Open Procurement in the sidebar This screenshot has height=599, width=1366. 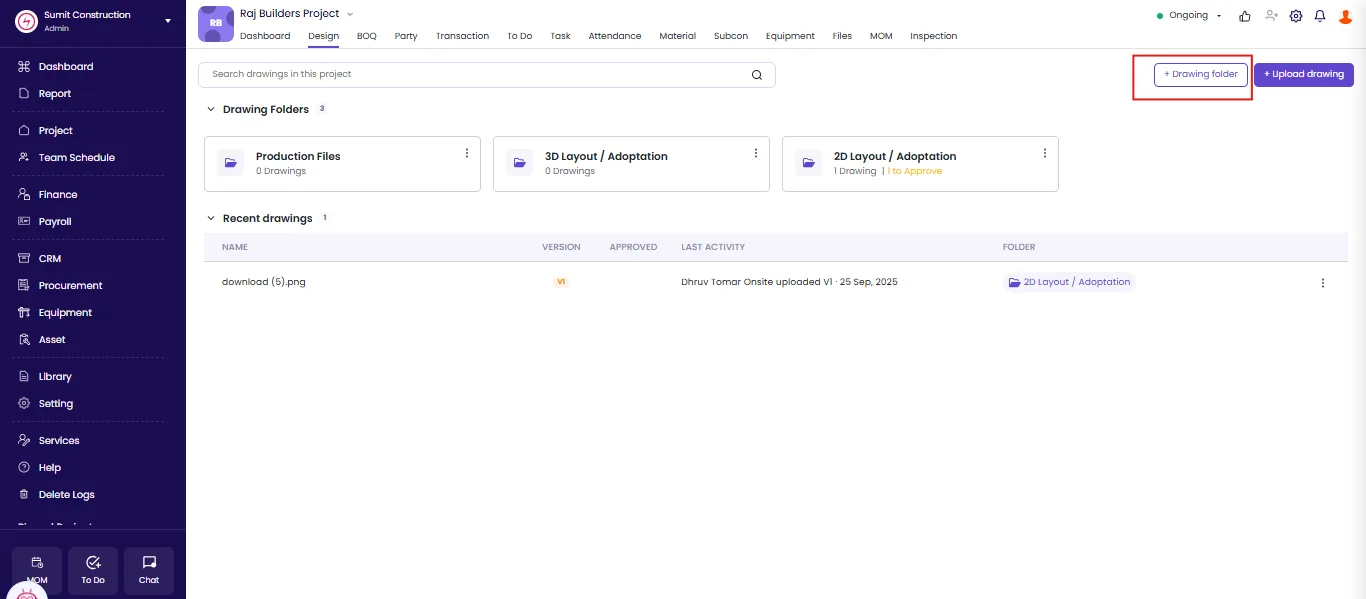(x=70, y=286)
